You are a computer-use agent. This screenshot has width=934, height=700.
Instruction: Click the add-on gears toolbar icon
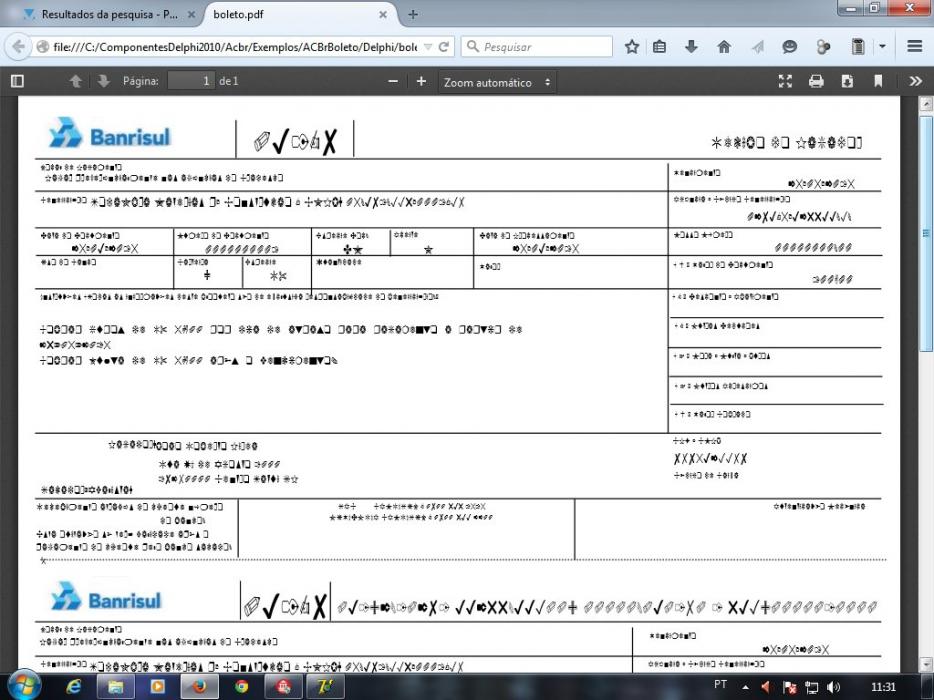[x=823, y=46]
